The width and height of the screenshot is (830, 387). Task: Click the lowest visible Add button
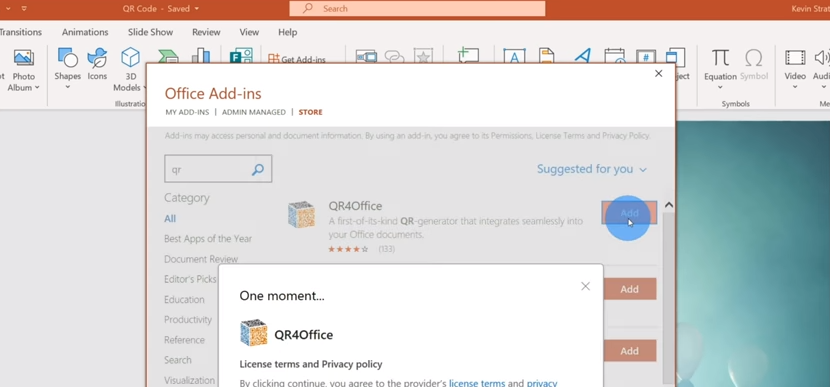point(629,351)
